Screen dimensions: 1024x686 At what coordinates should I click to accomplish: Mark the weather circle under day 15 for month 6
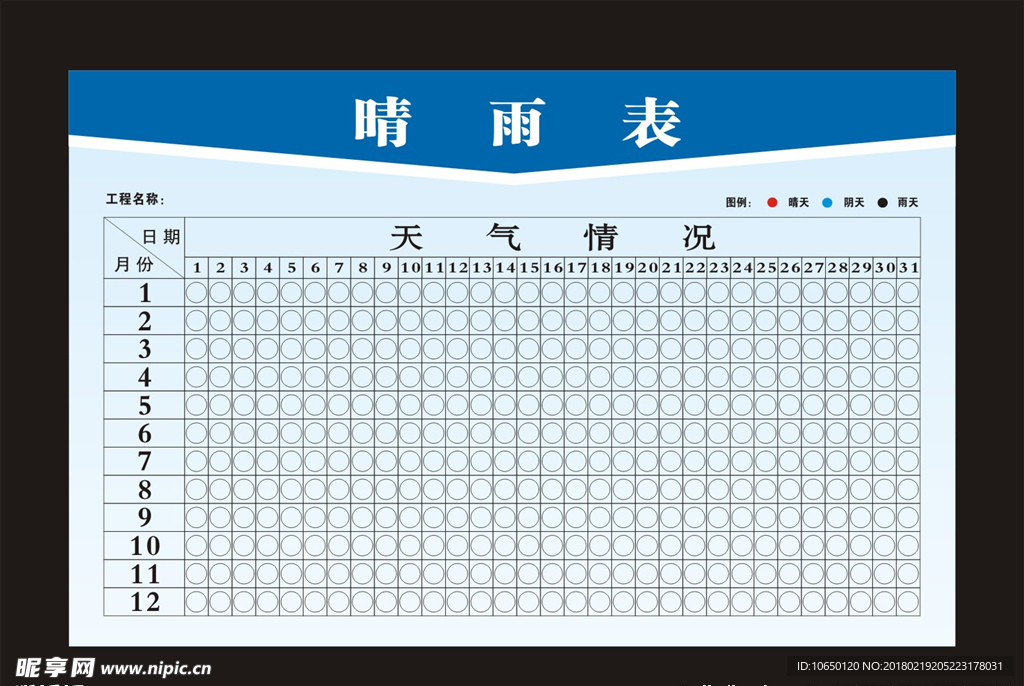(x=531, y=434)
